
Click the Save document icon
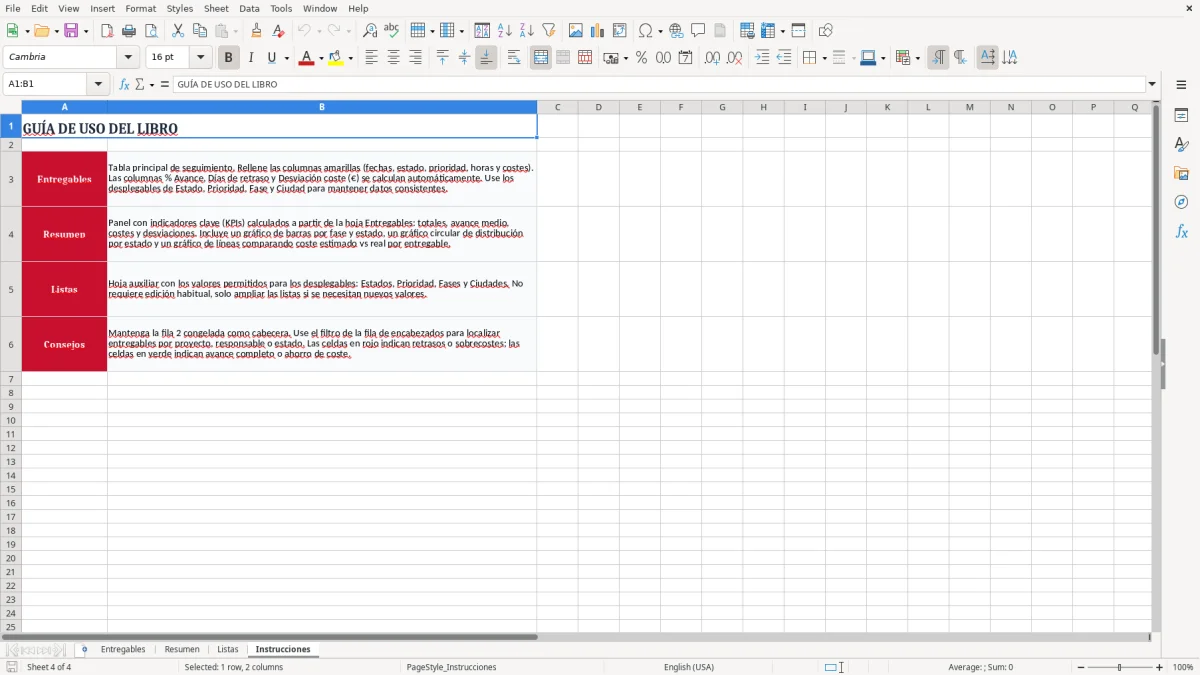[x=70, y=31]
